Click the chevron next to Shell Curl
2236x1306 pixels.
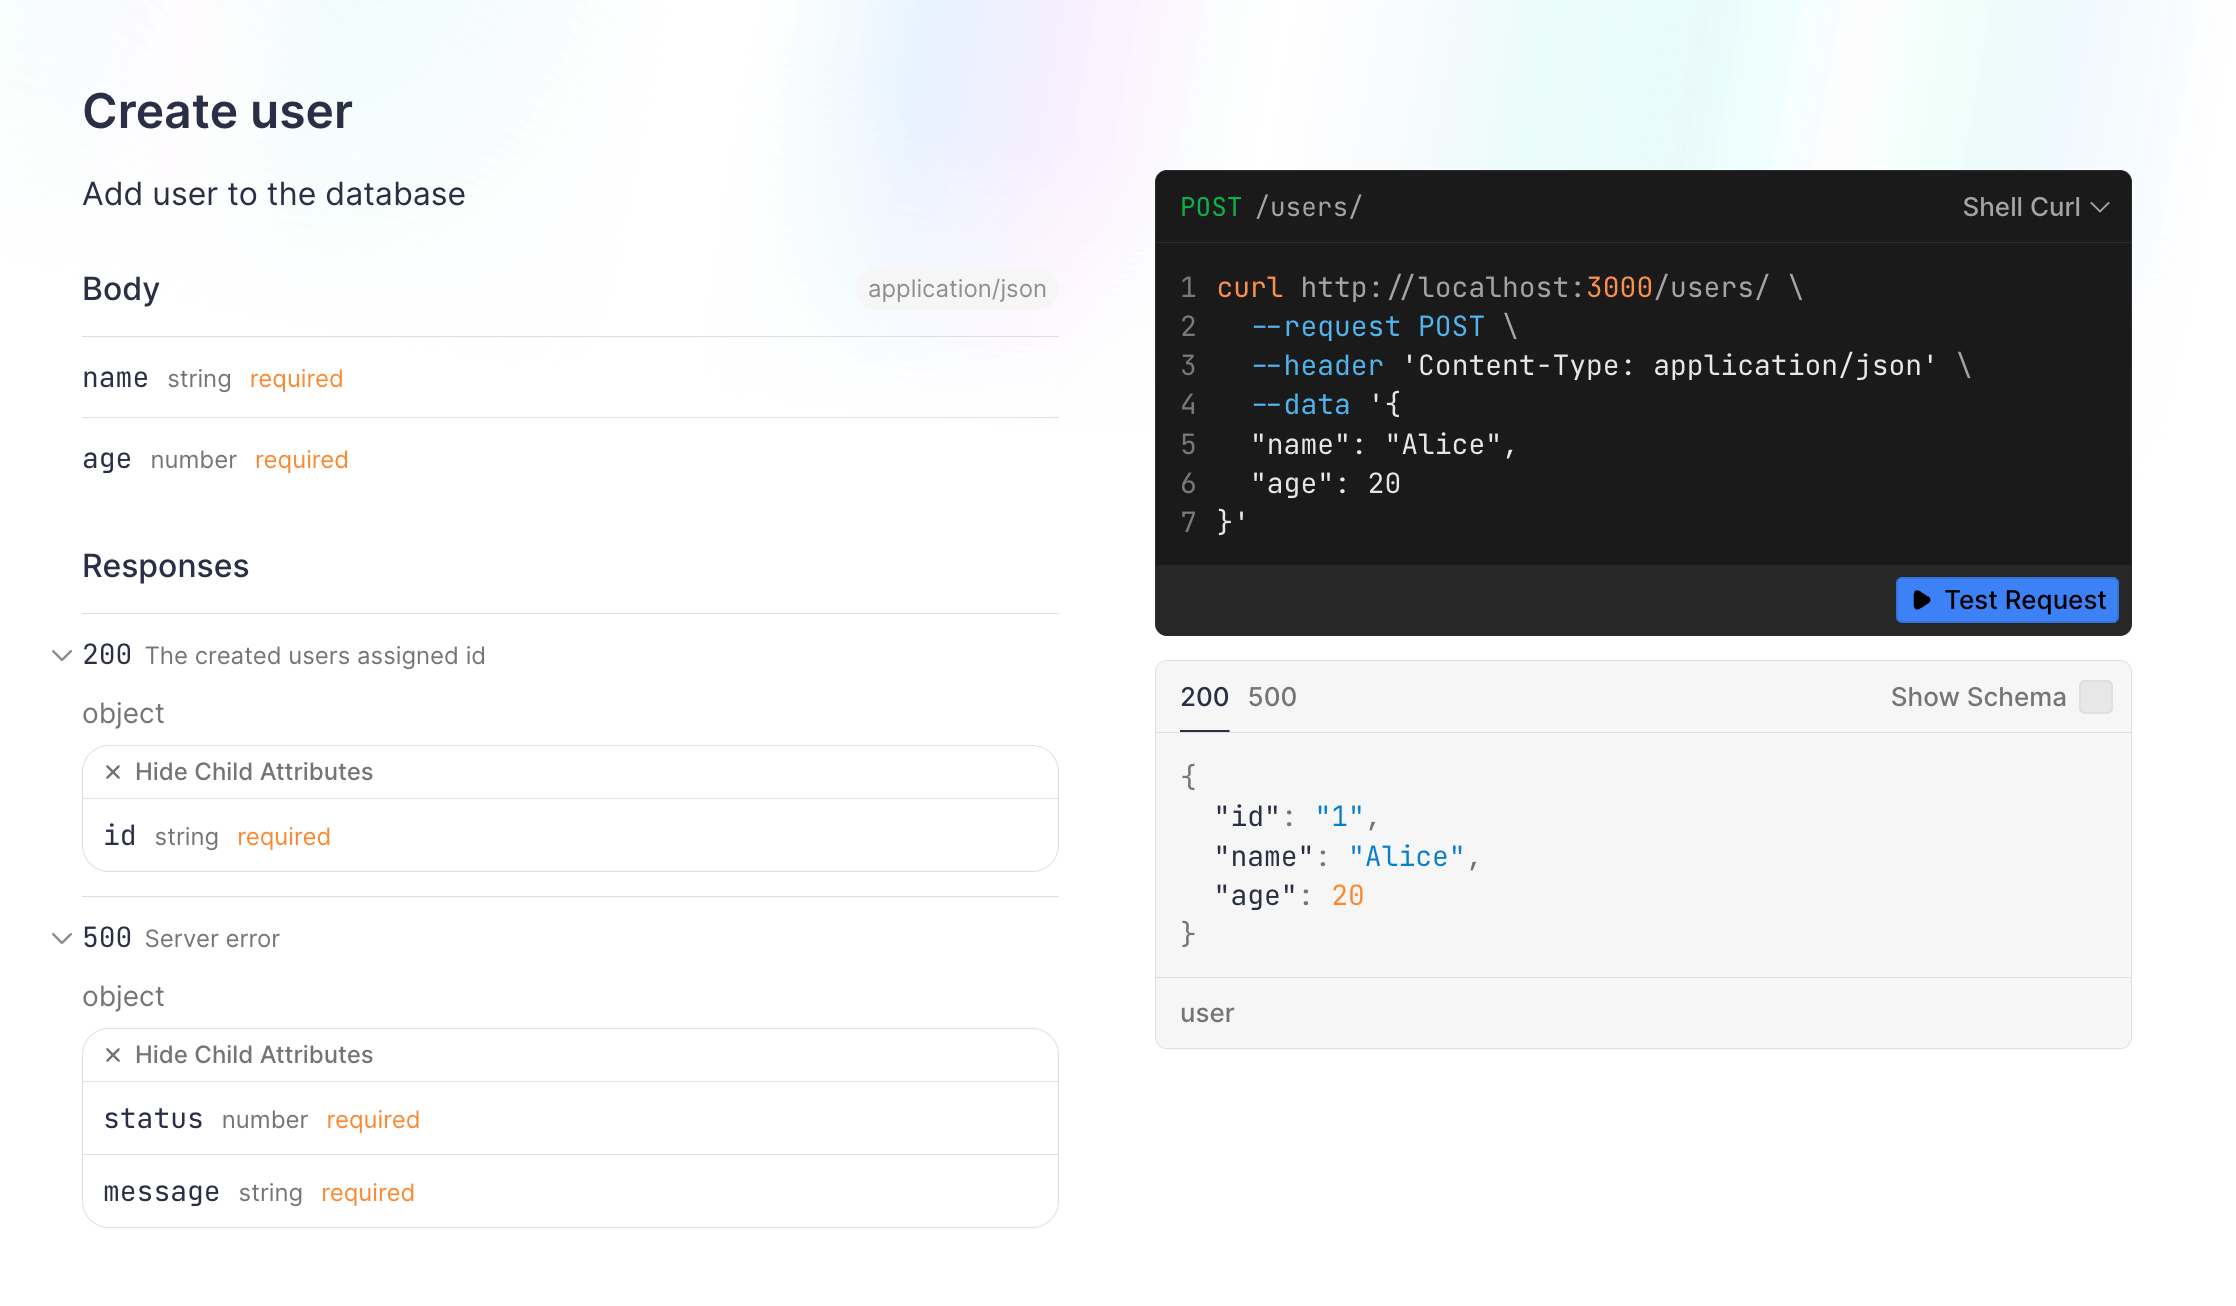[2099, 207]
